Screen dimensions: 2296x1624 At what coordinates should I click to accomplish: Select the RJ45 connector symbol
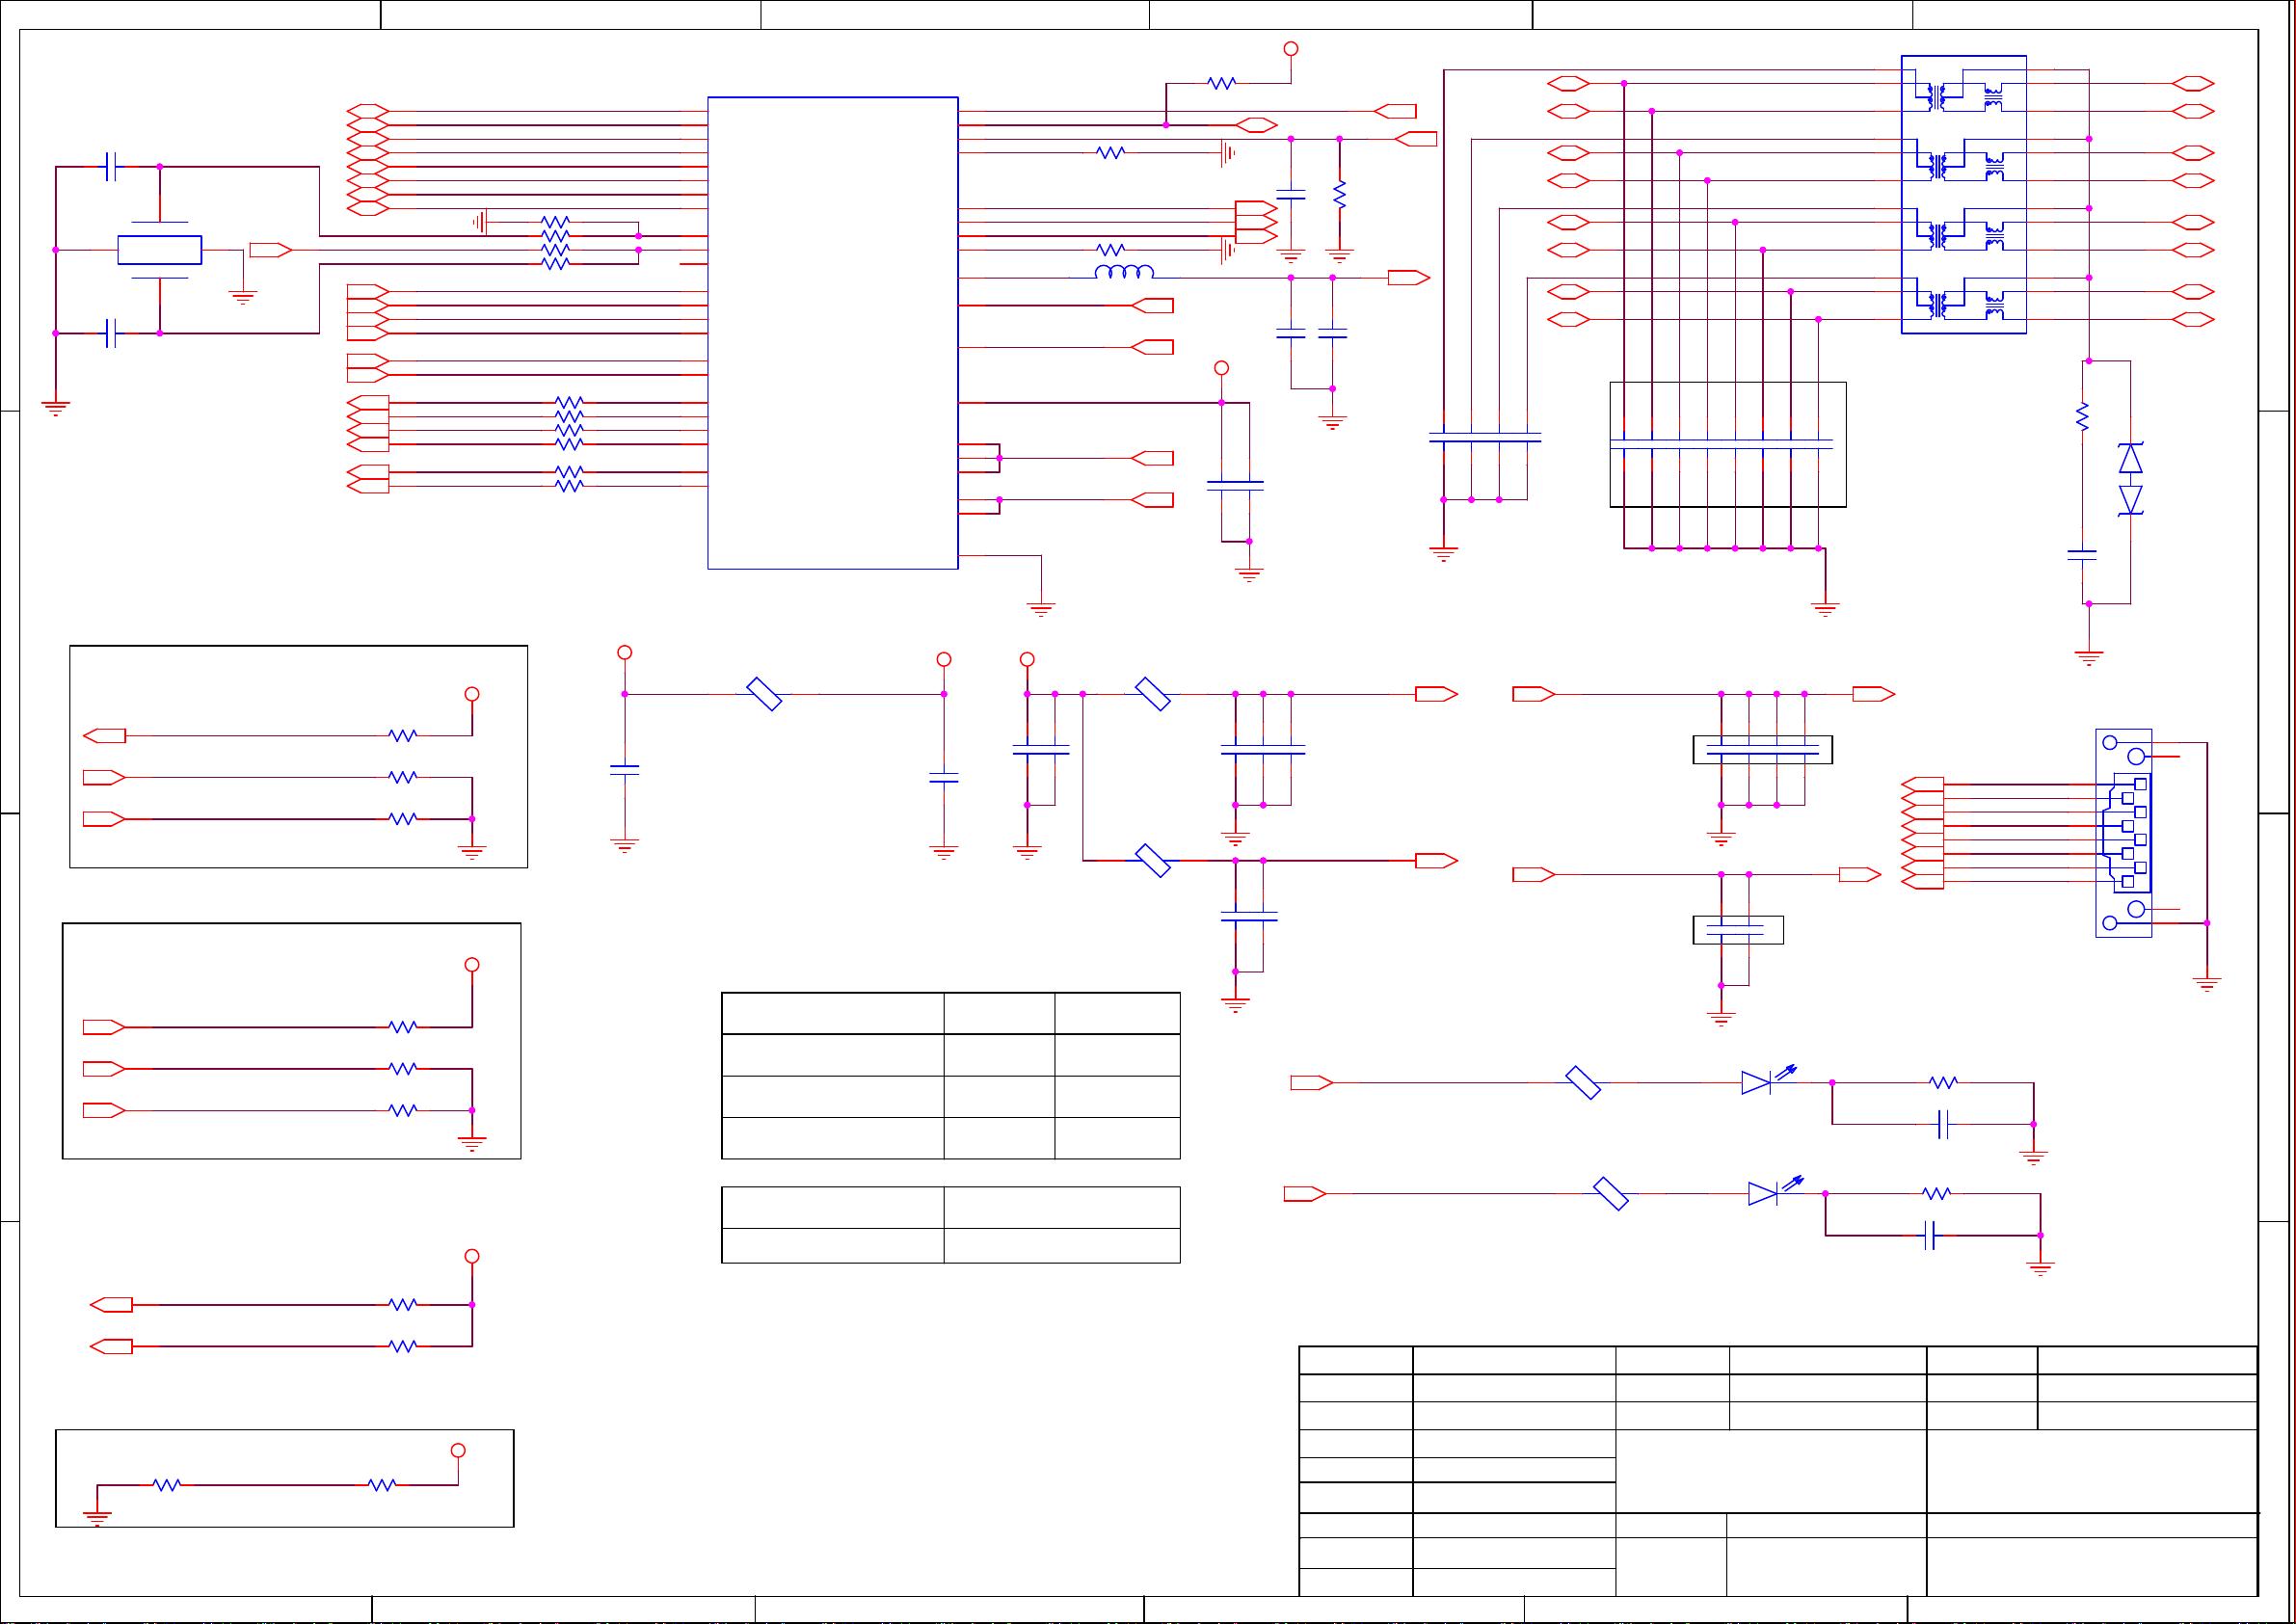coord(2124,833)
